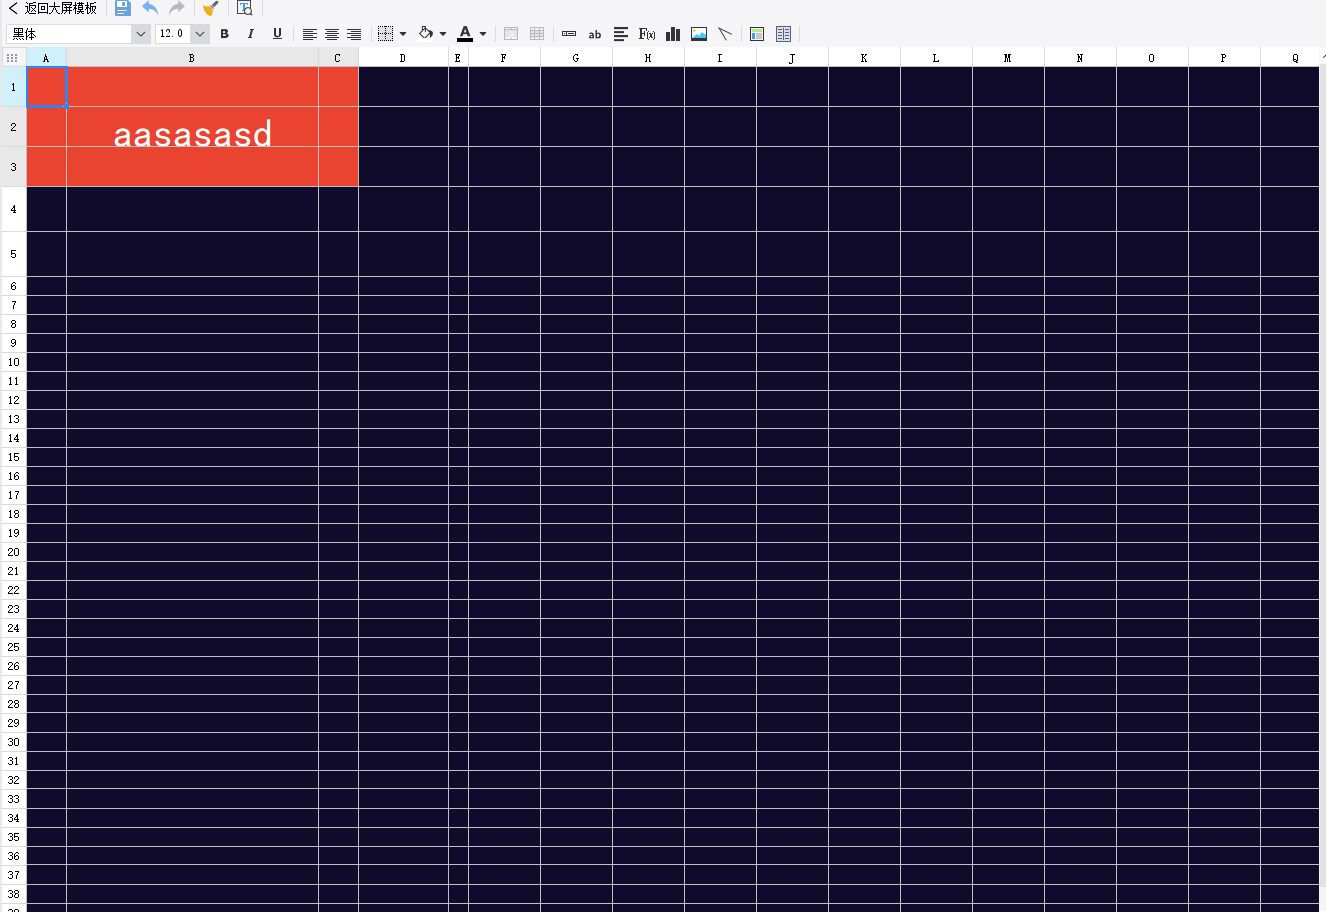1326x912 pixels.
Task: Select row 37 header
Action: point(13,875)
